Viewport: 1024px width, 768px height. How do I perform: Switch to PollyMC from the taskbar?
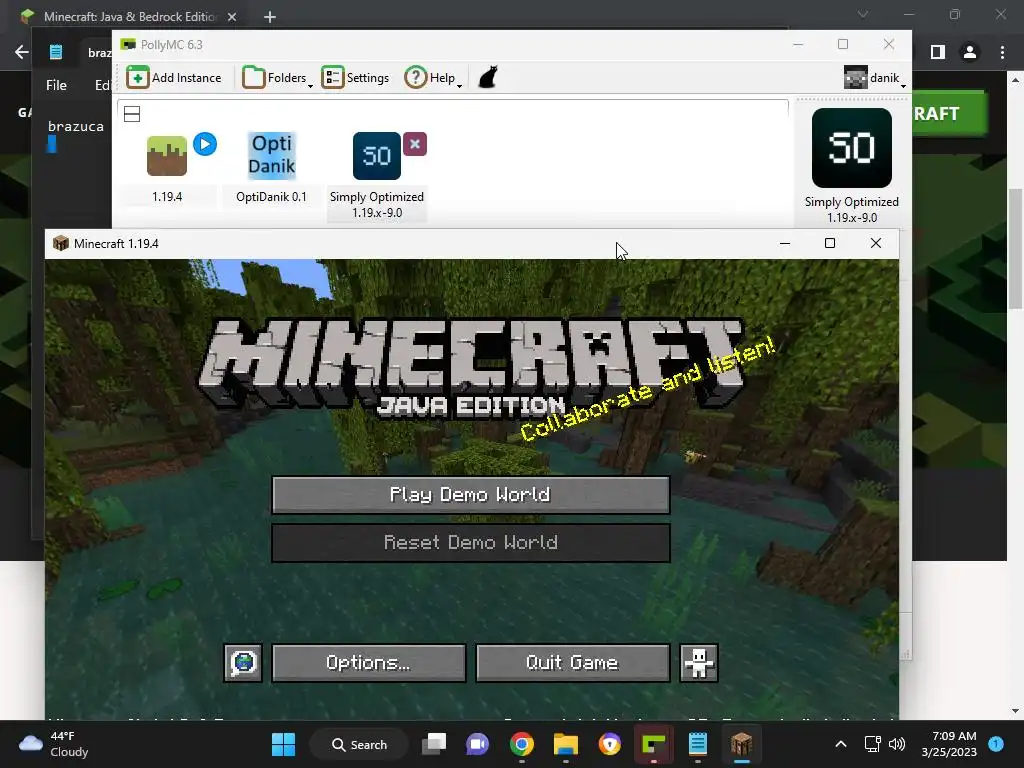654,744
